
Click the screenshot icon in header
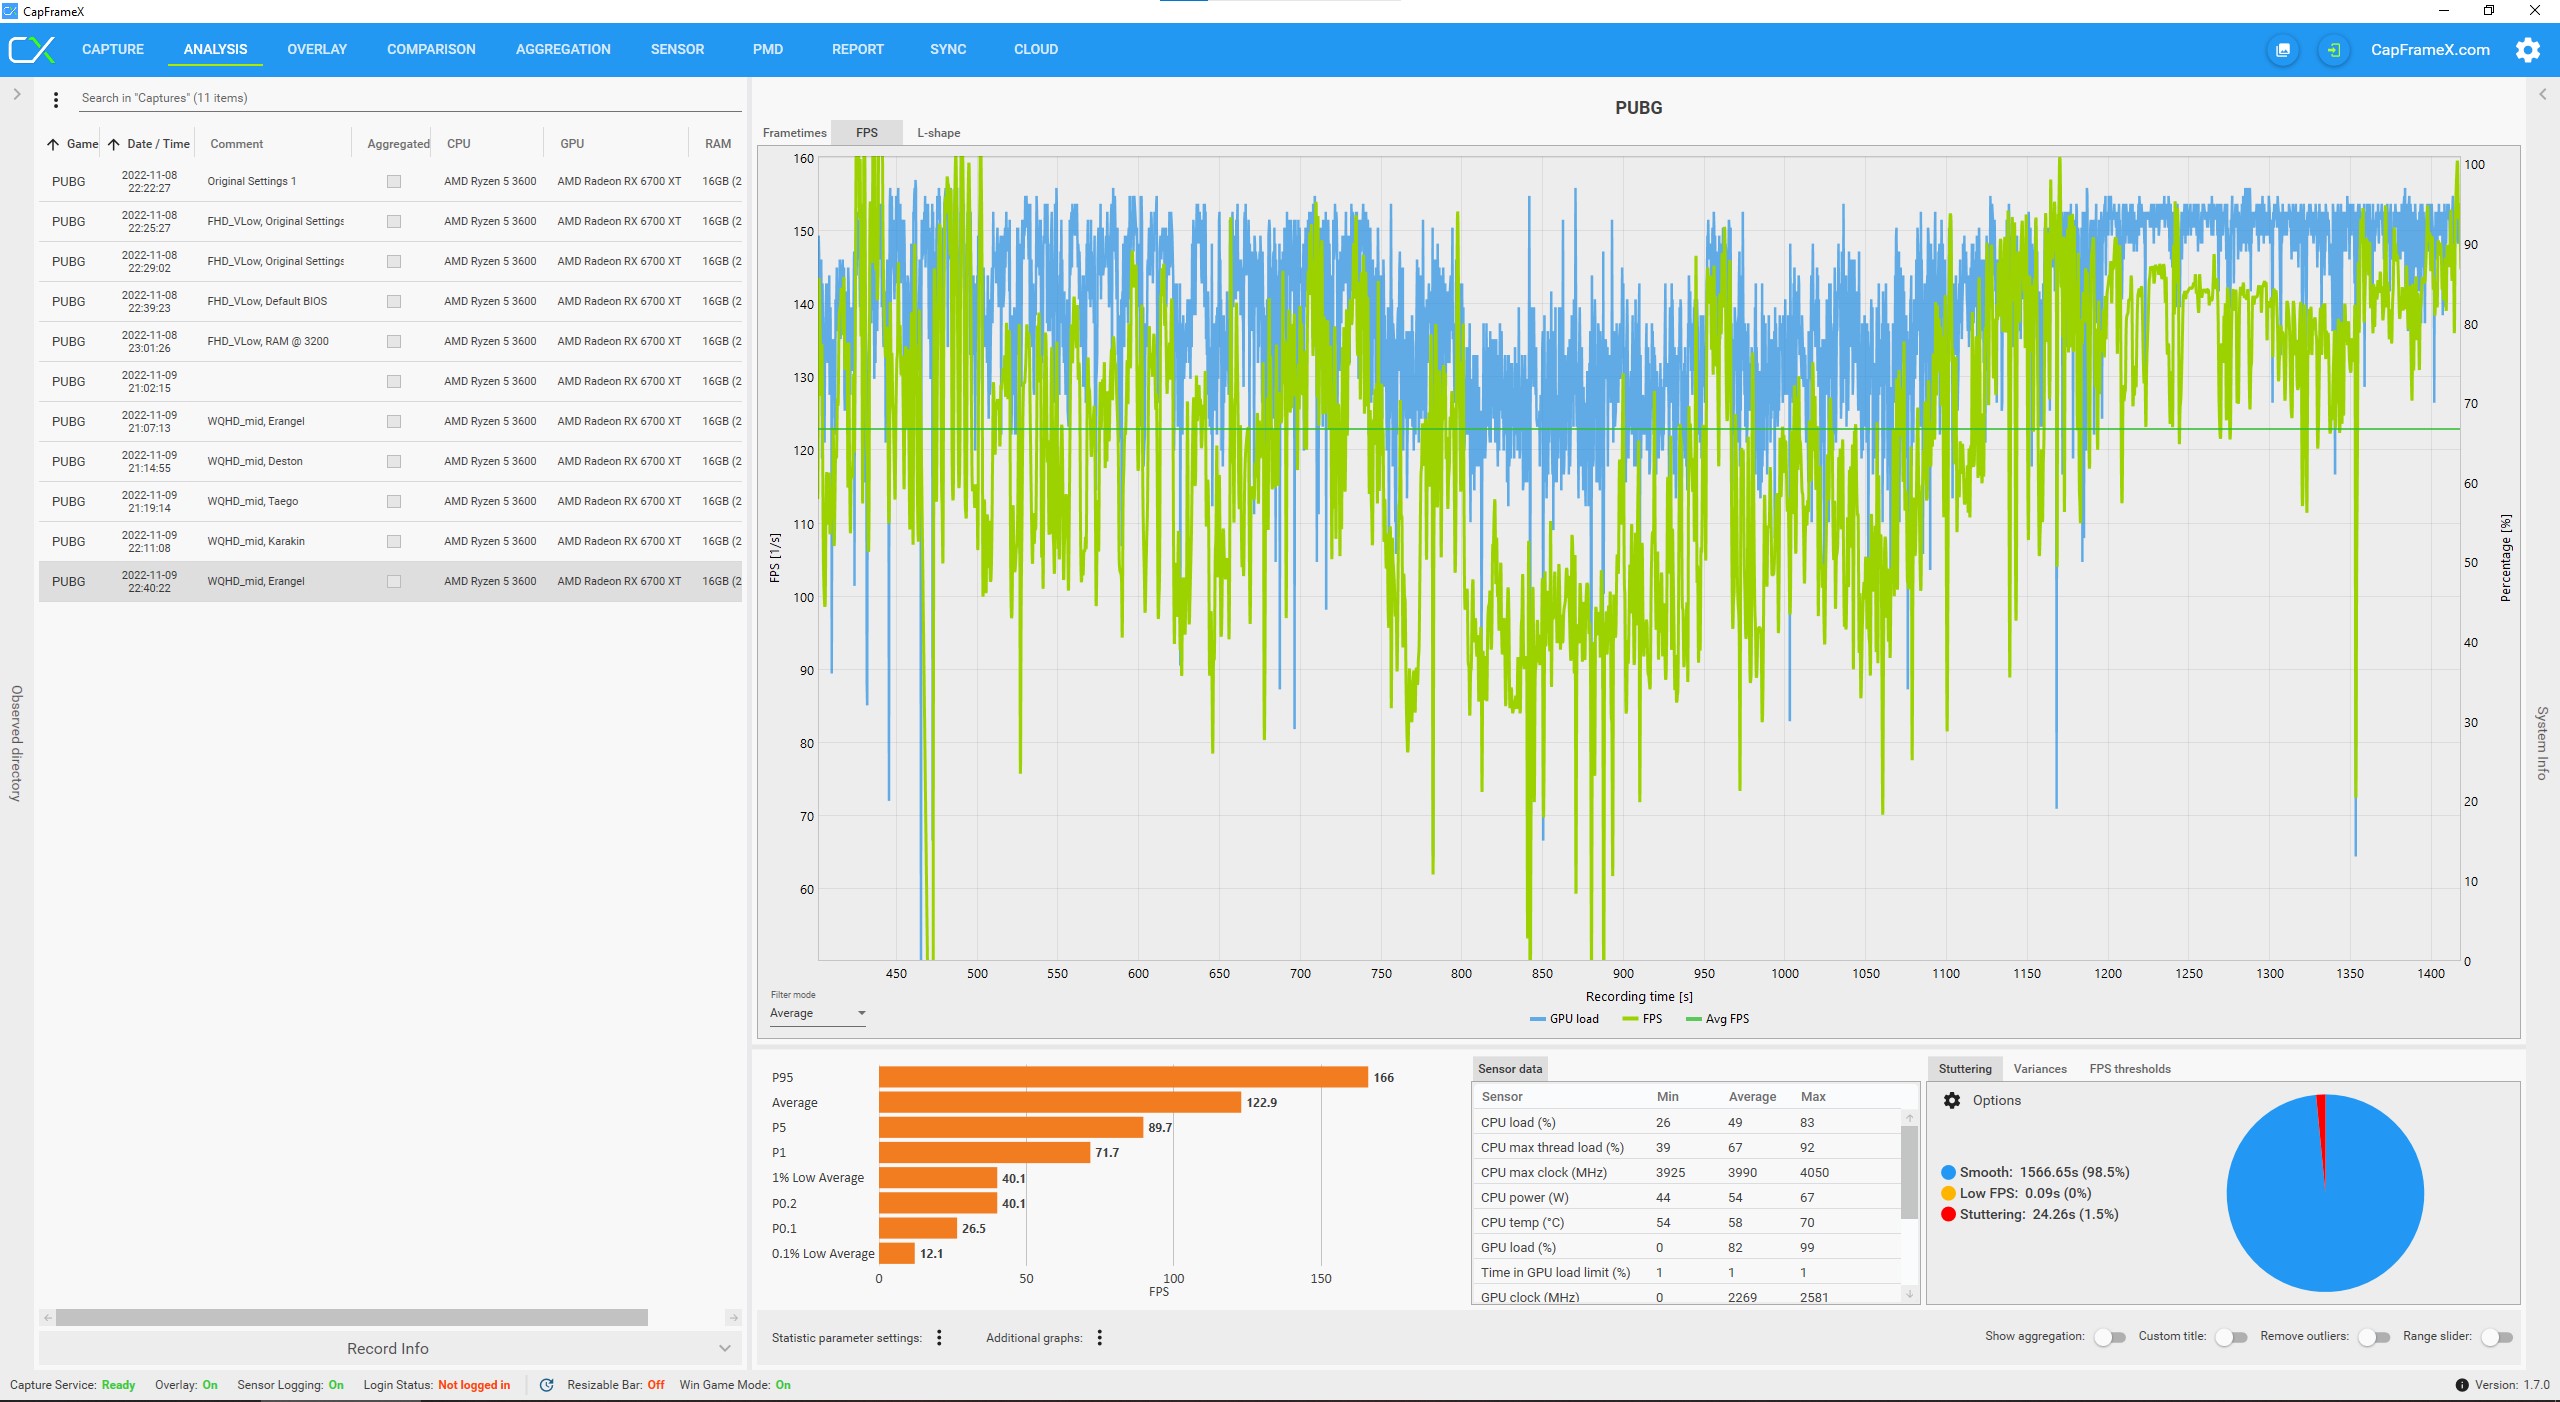click(x=2283, y=50)
